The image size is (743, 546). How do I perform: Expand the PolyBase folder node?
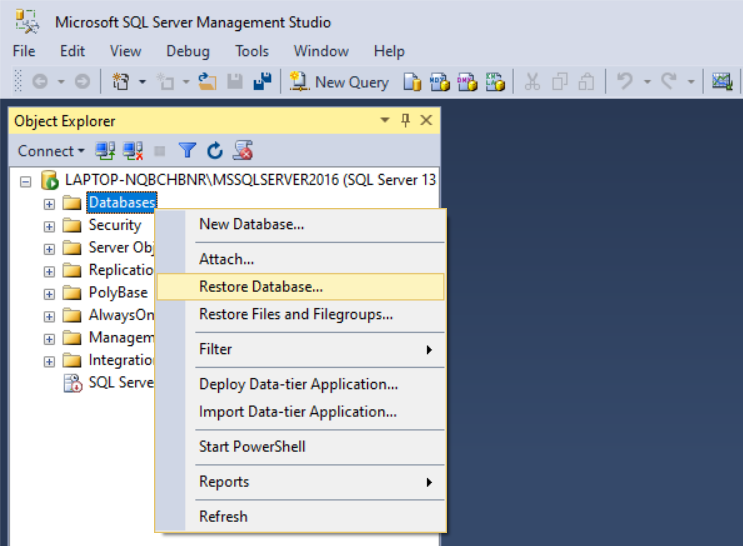pyautogui.click(x=49, y=294)
